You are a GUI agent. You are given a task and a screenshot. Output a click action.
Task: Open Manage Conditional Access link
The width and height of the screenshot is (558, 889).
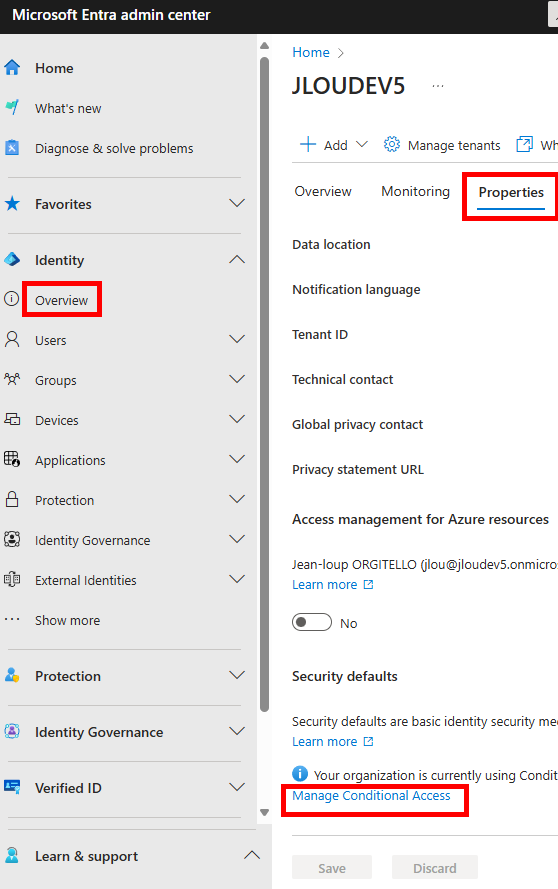pos(371,795)
